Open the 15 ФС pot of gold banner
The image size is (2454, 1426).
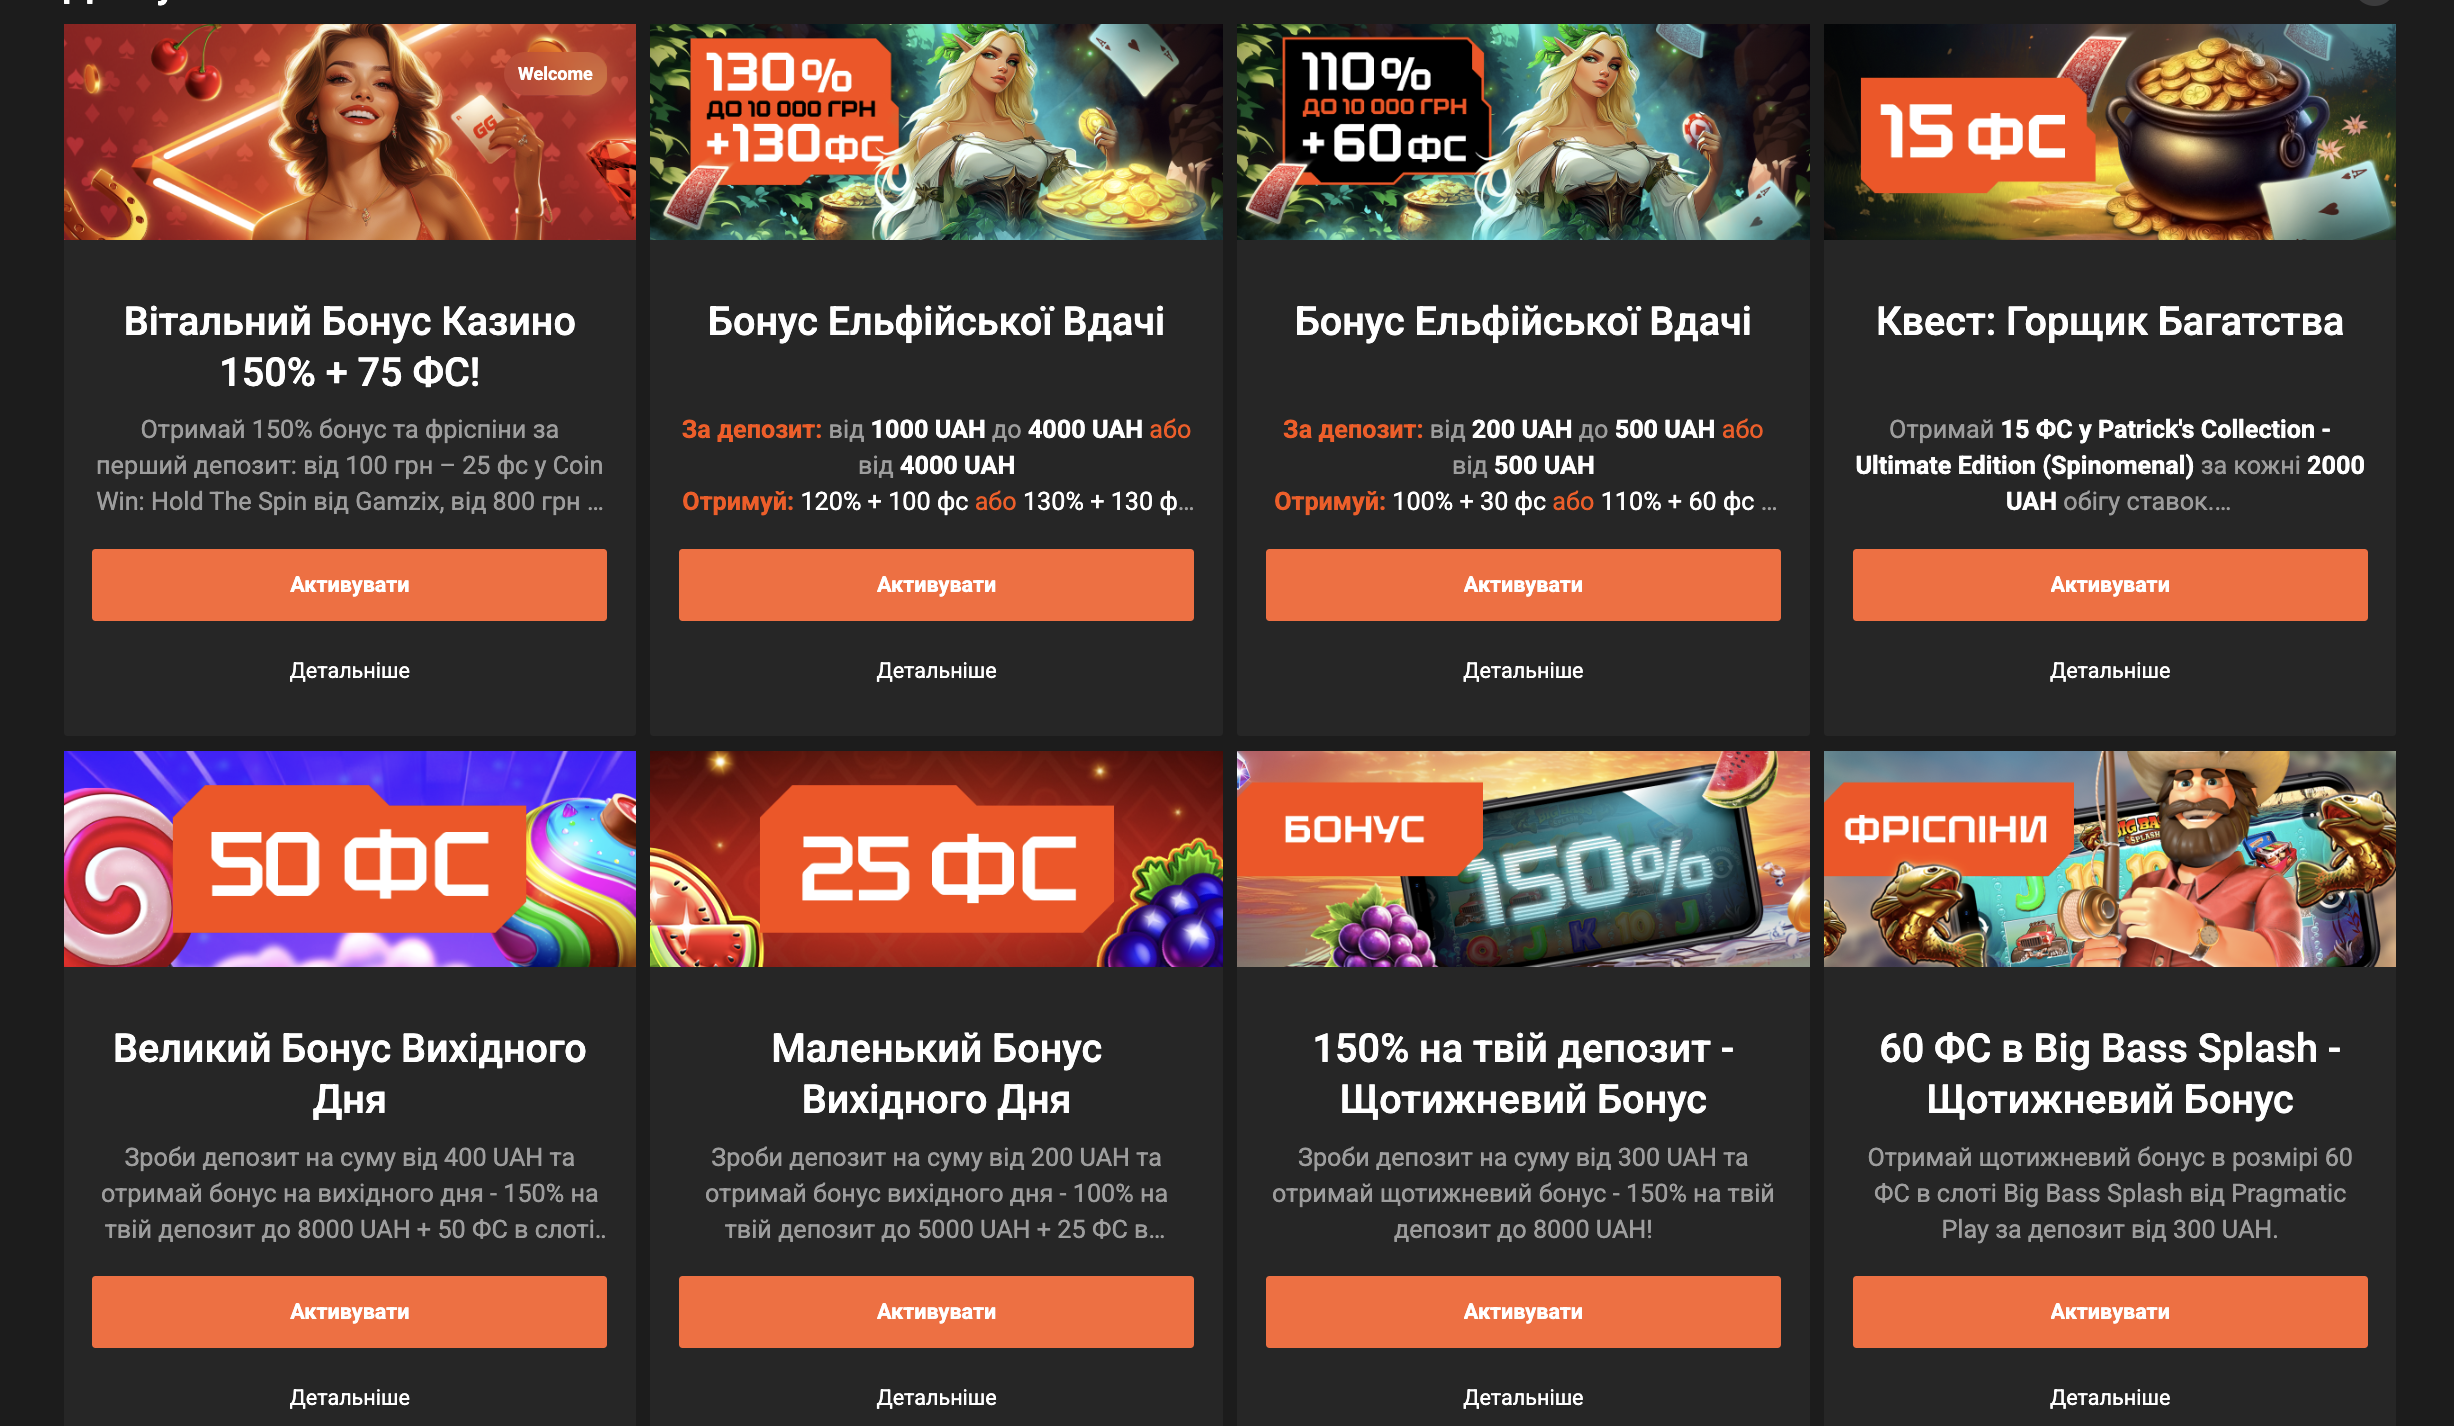(x=2110, y=132)
